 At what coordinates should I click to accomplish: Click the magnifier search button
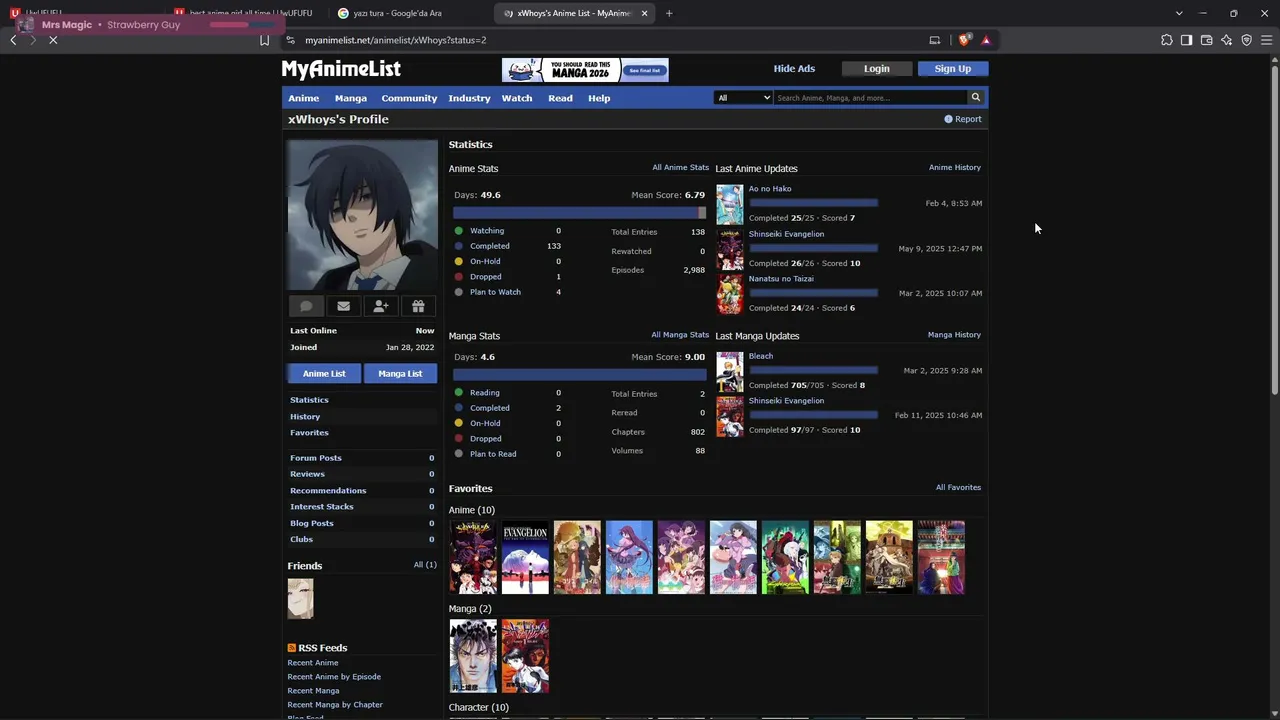pos(975,98)
